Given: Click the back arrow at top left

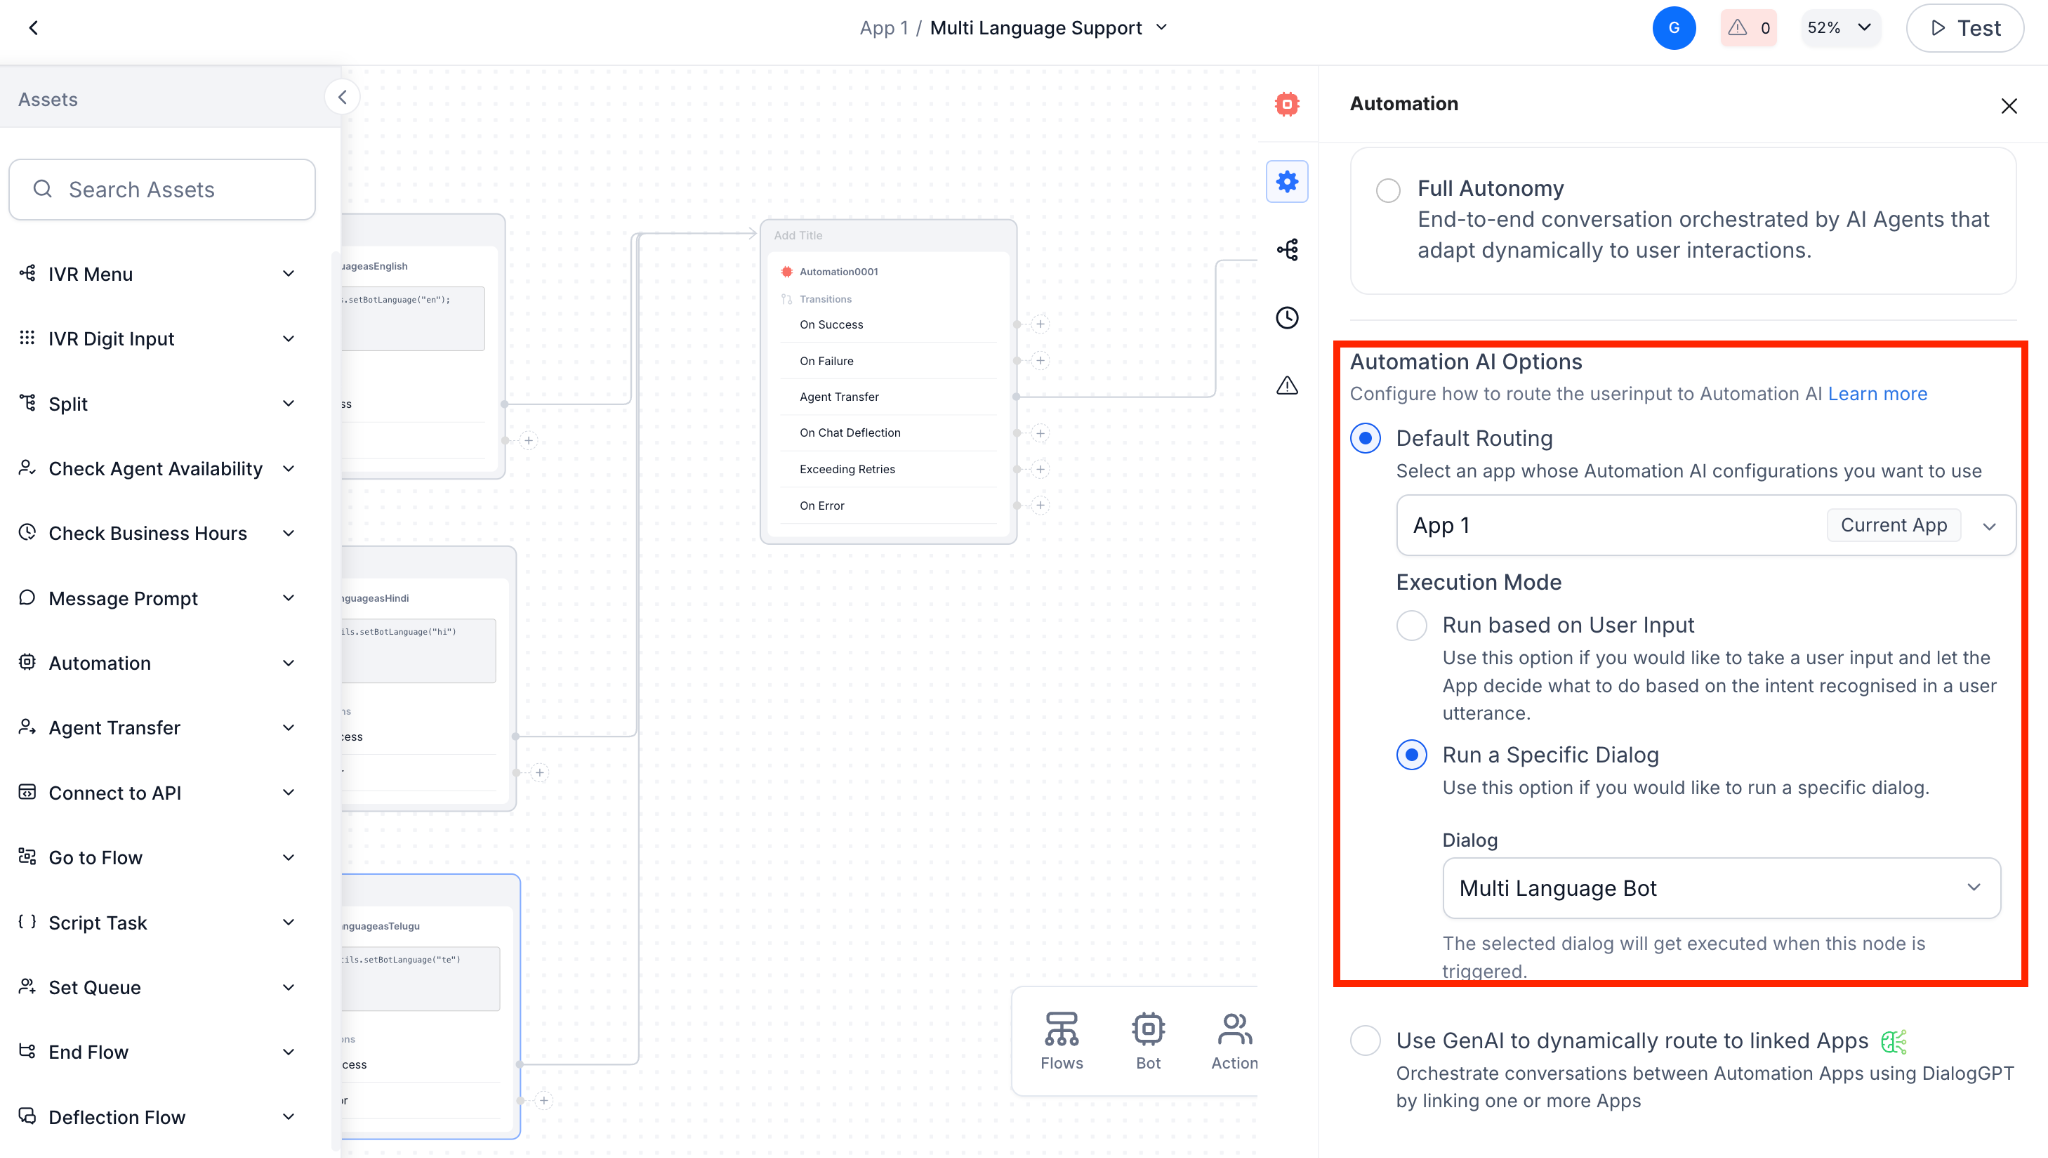Looking at the screenshot, I should (x=34, y=28).
